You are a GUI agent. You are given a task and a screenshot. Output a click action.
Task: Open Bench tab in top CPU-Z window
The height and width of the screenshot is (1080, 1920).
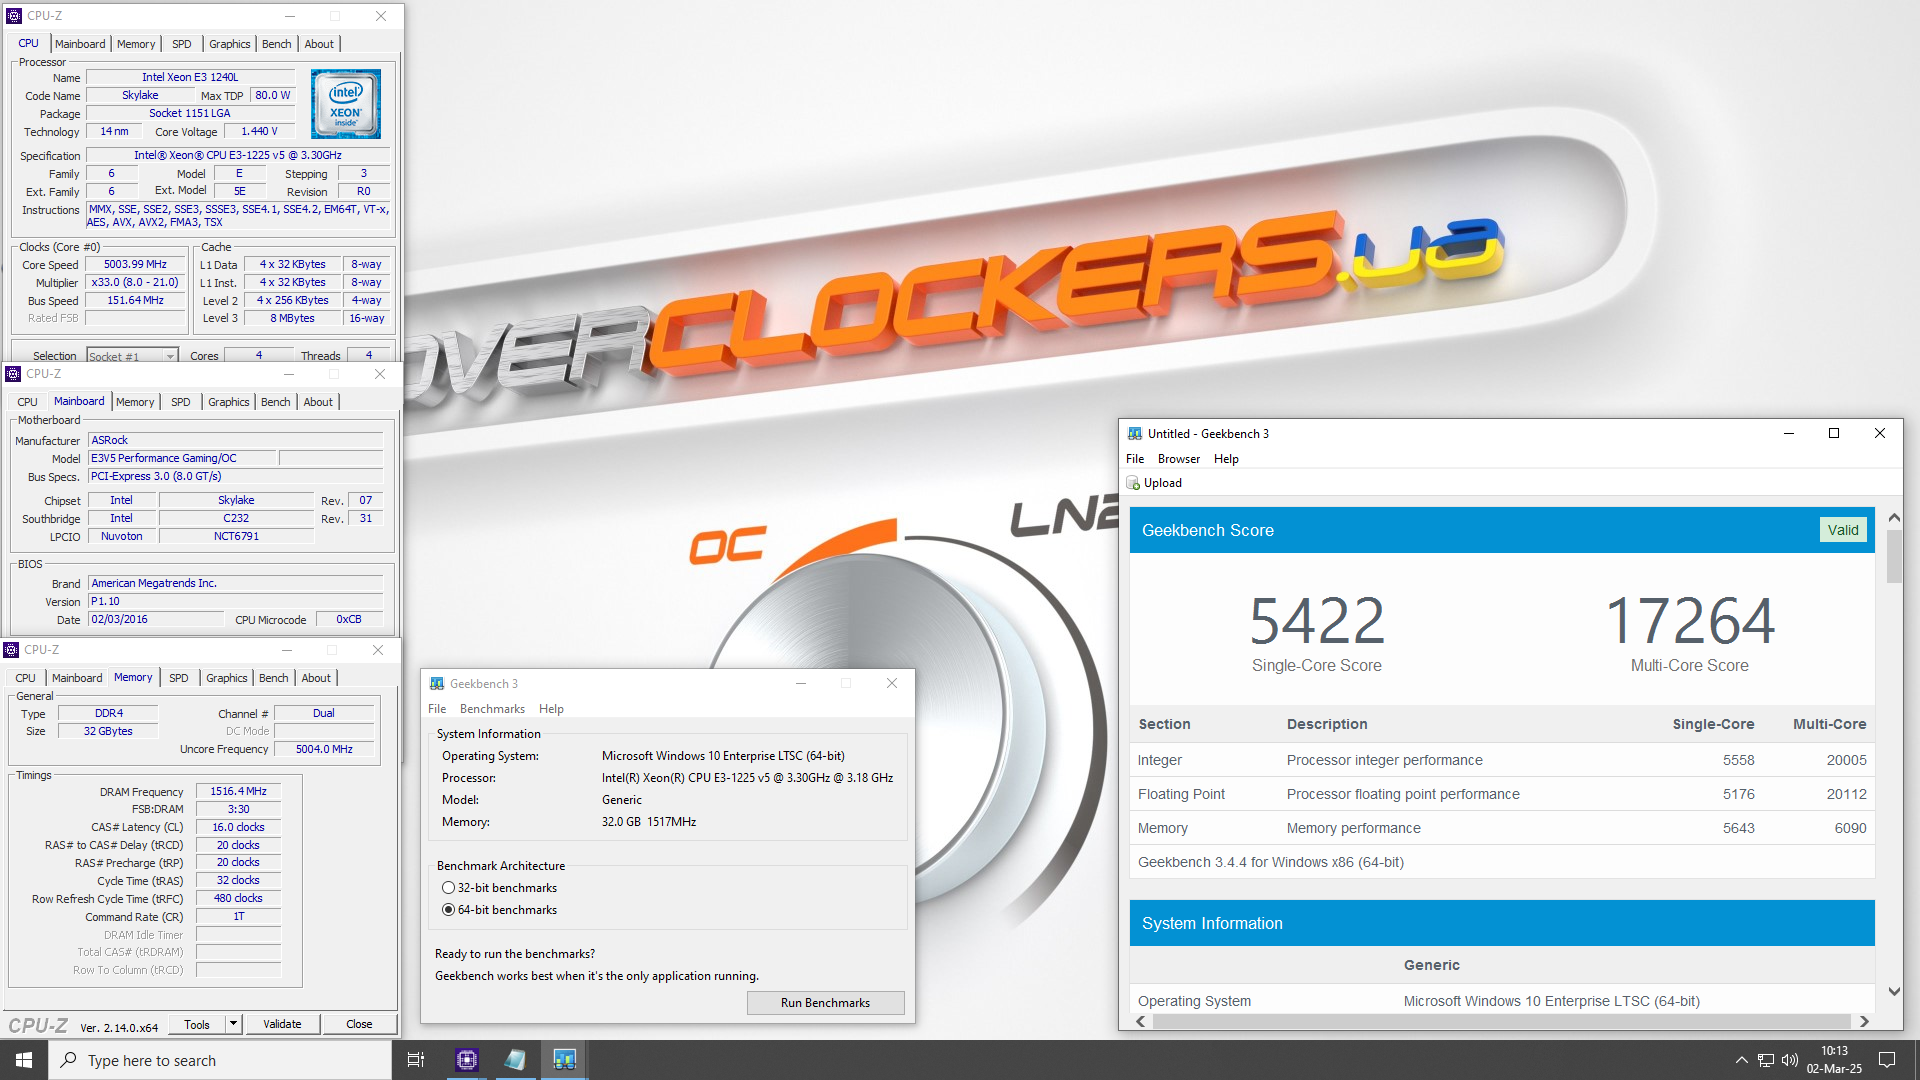[277, 44]
